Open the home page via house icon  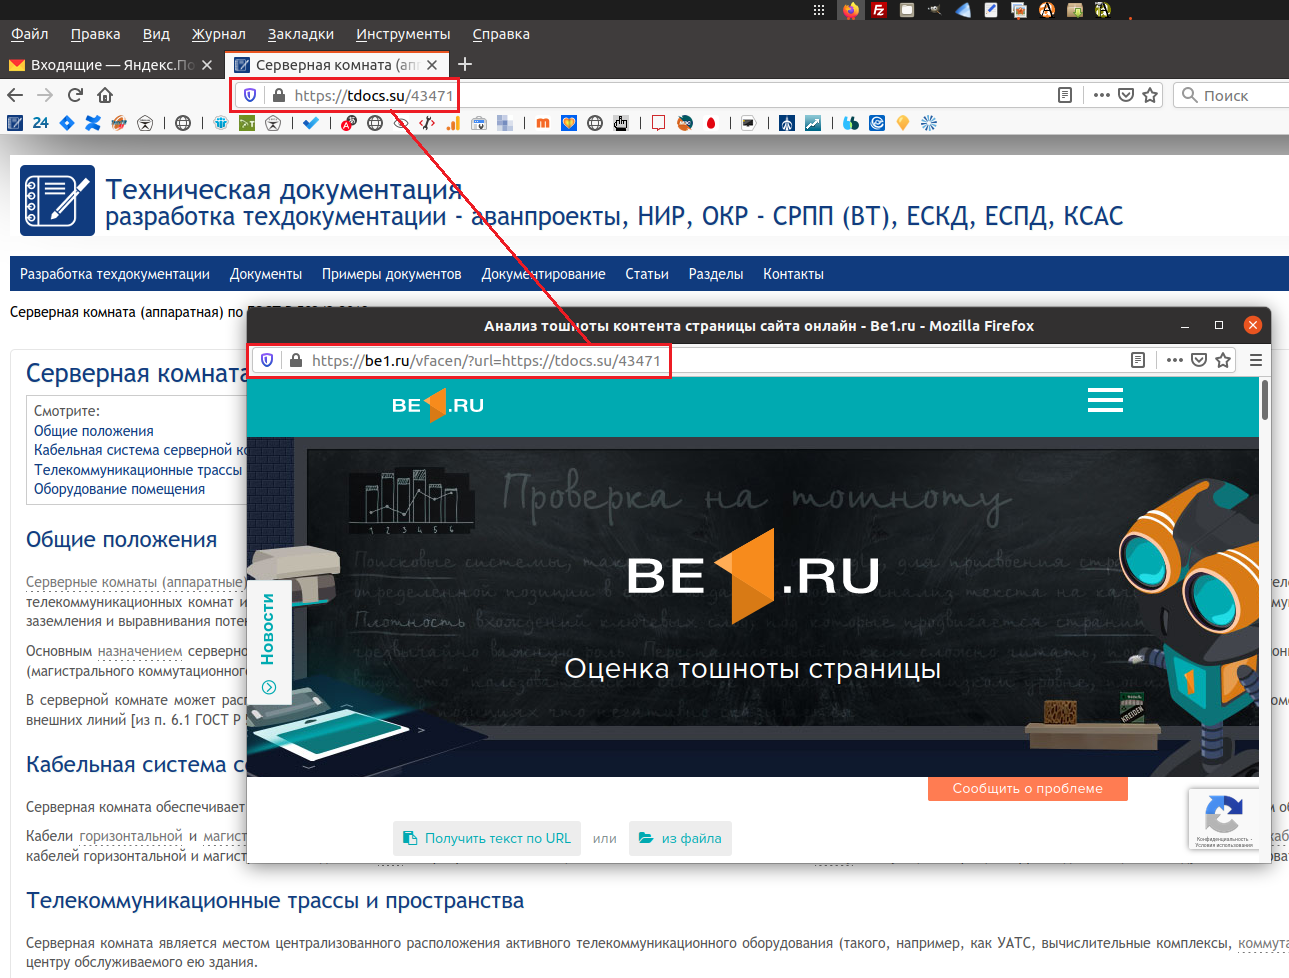105,95
